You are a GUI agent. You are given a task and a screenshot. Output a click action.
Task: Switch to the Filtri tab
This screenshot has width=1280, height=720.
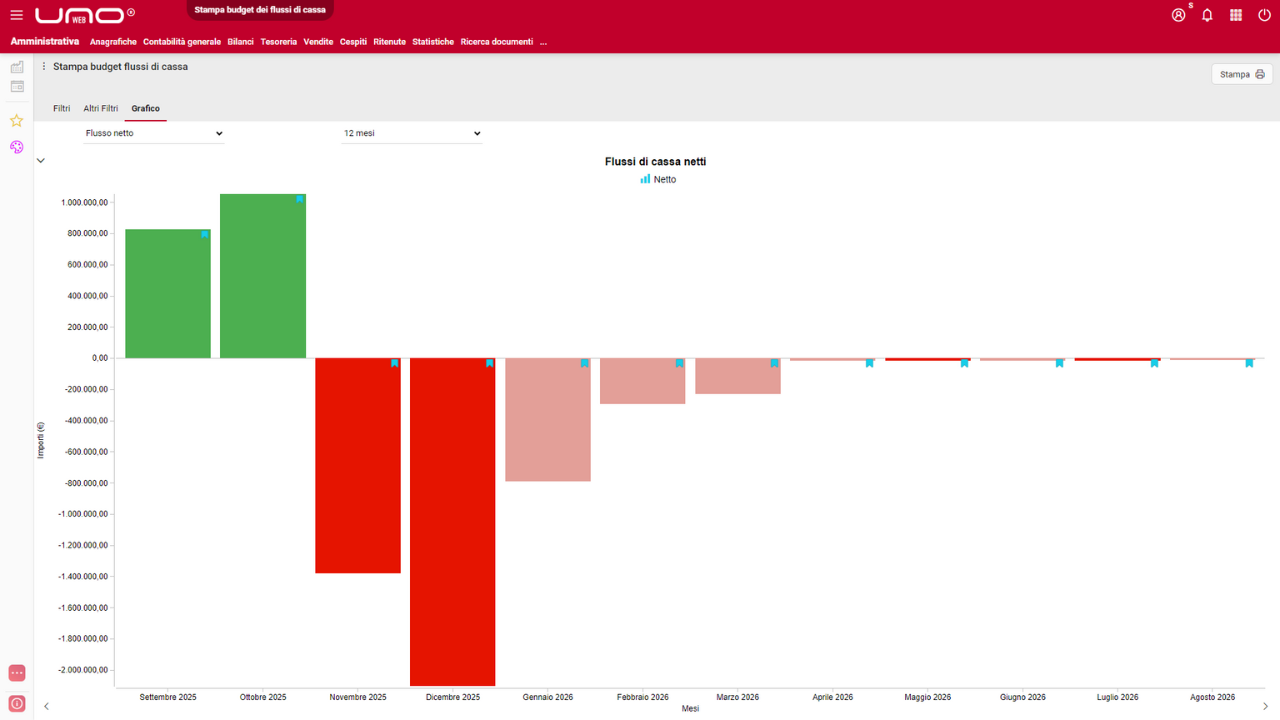(x=61, y=108)
